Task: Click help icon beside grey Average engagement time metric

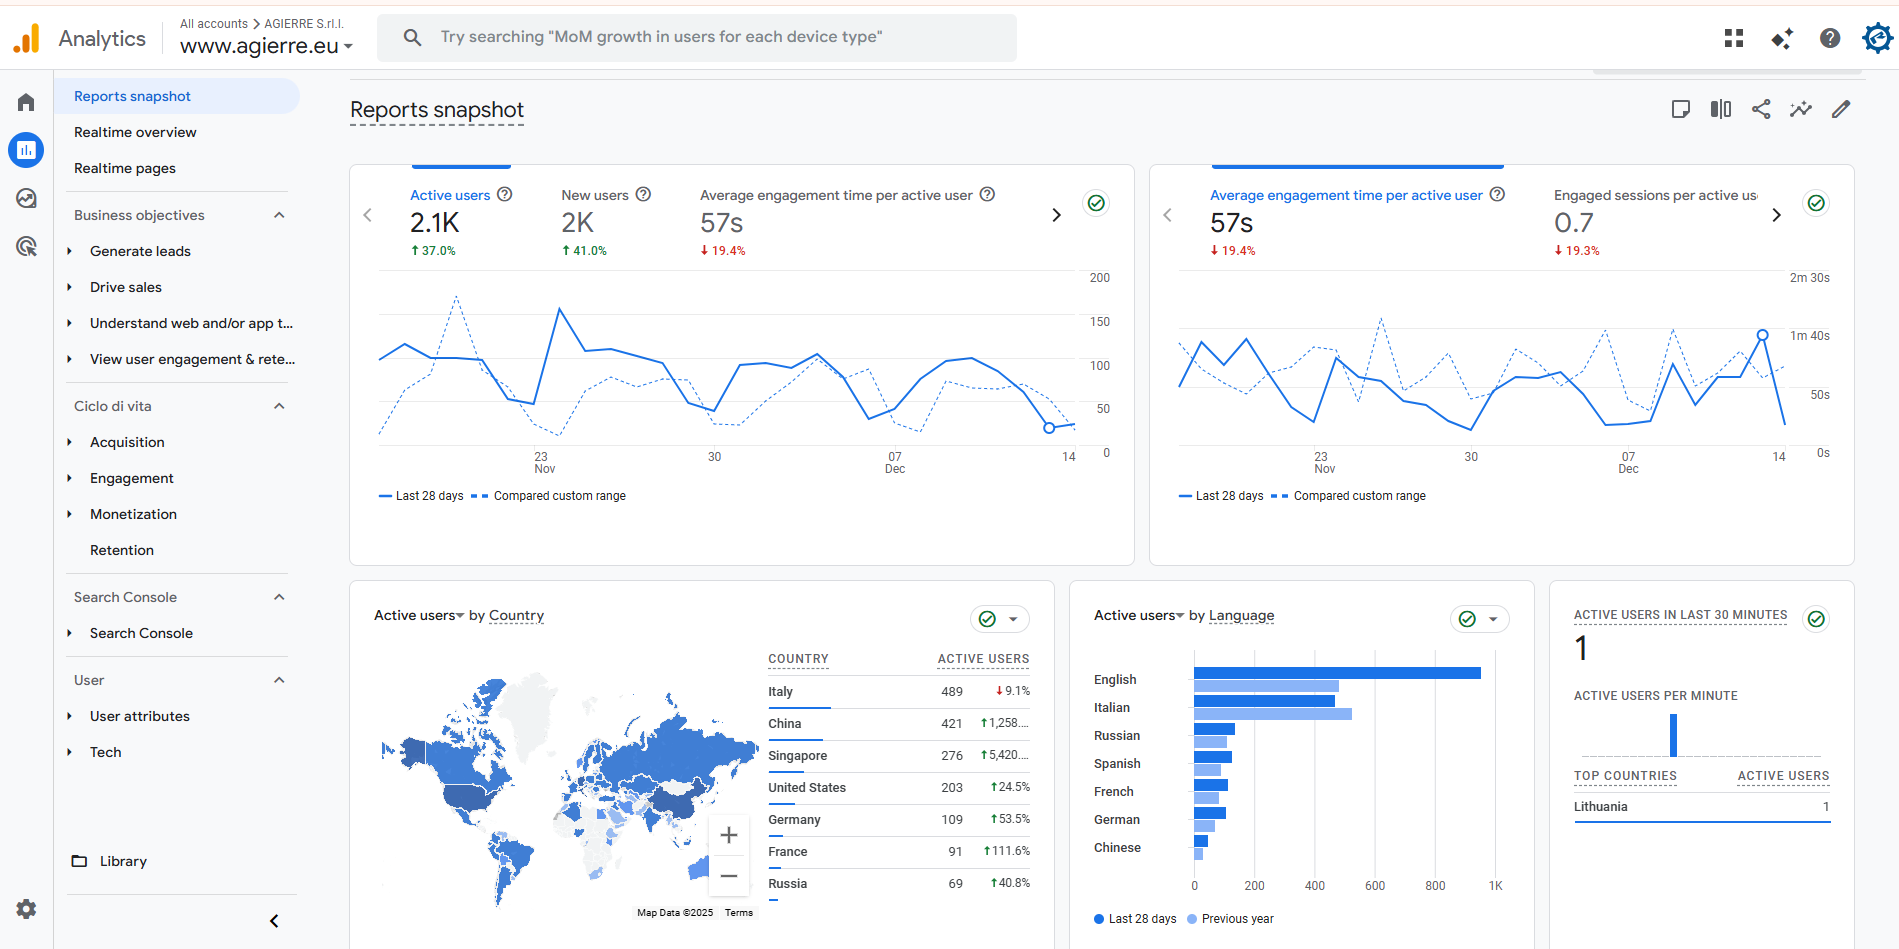Action: coord(987,194)
